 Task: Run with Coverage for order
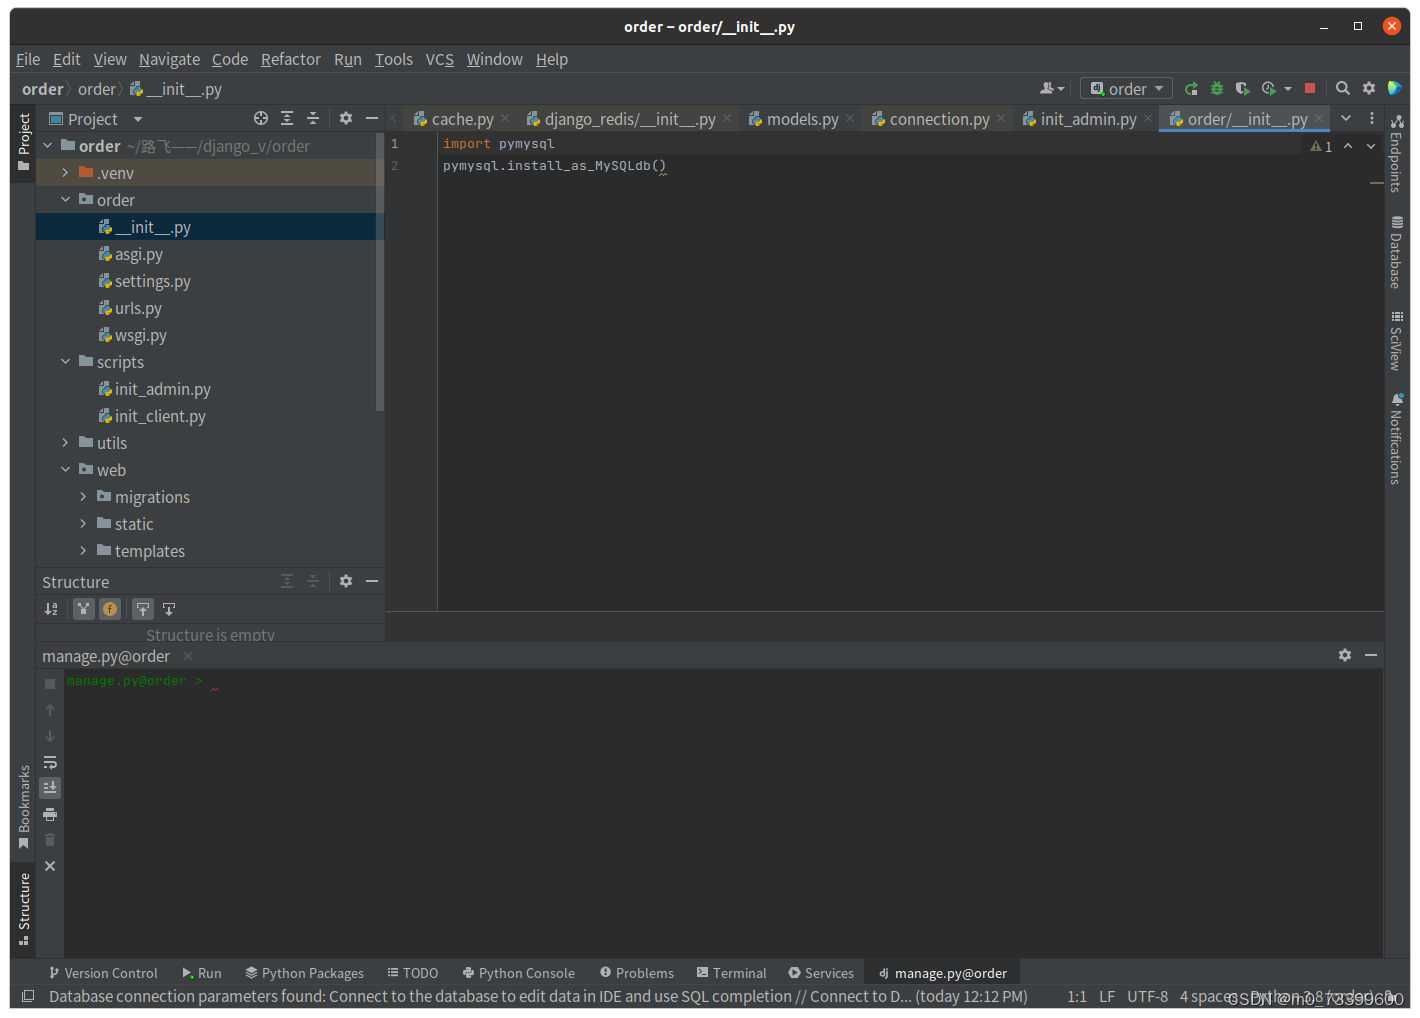coord(1242,88)
